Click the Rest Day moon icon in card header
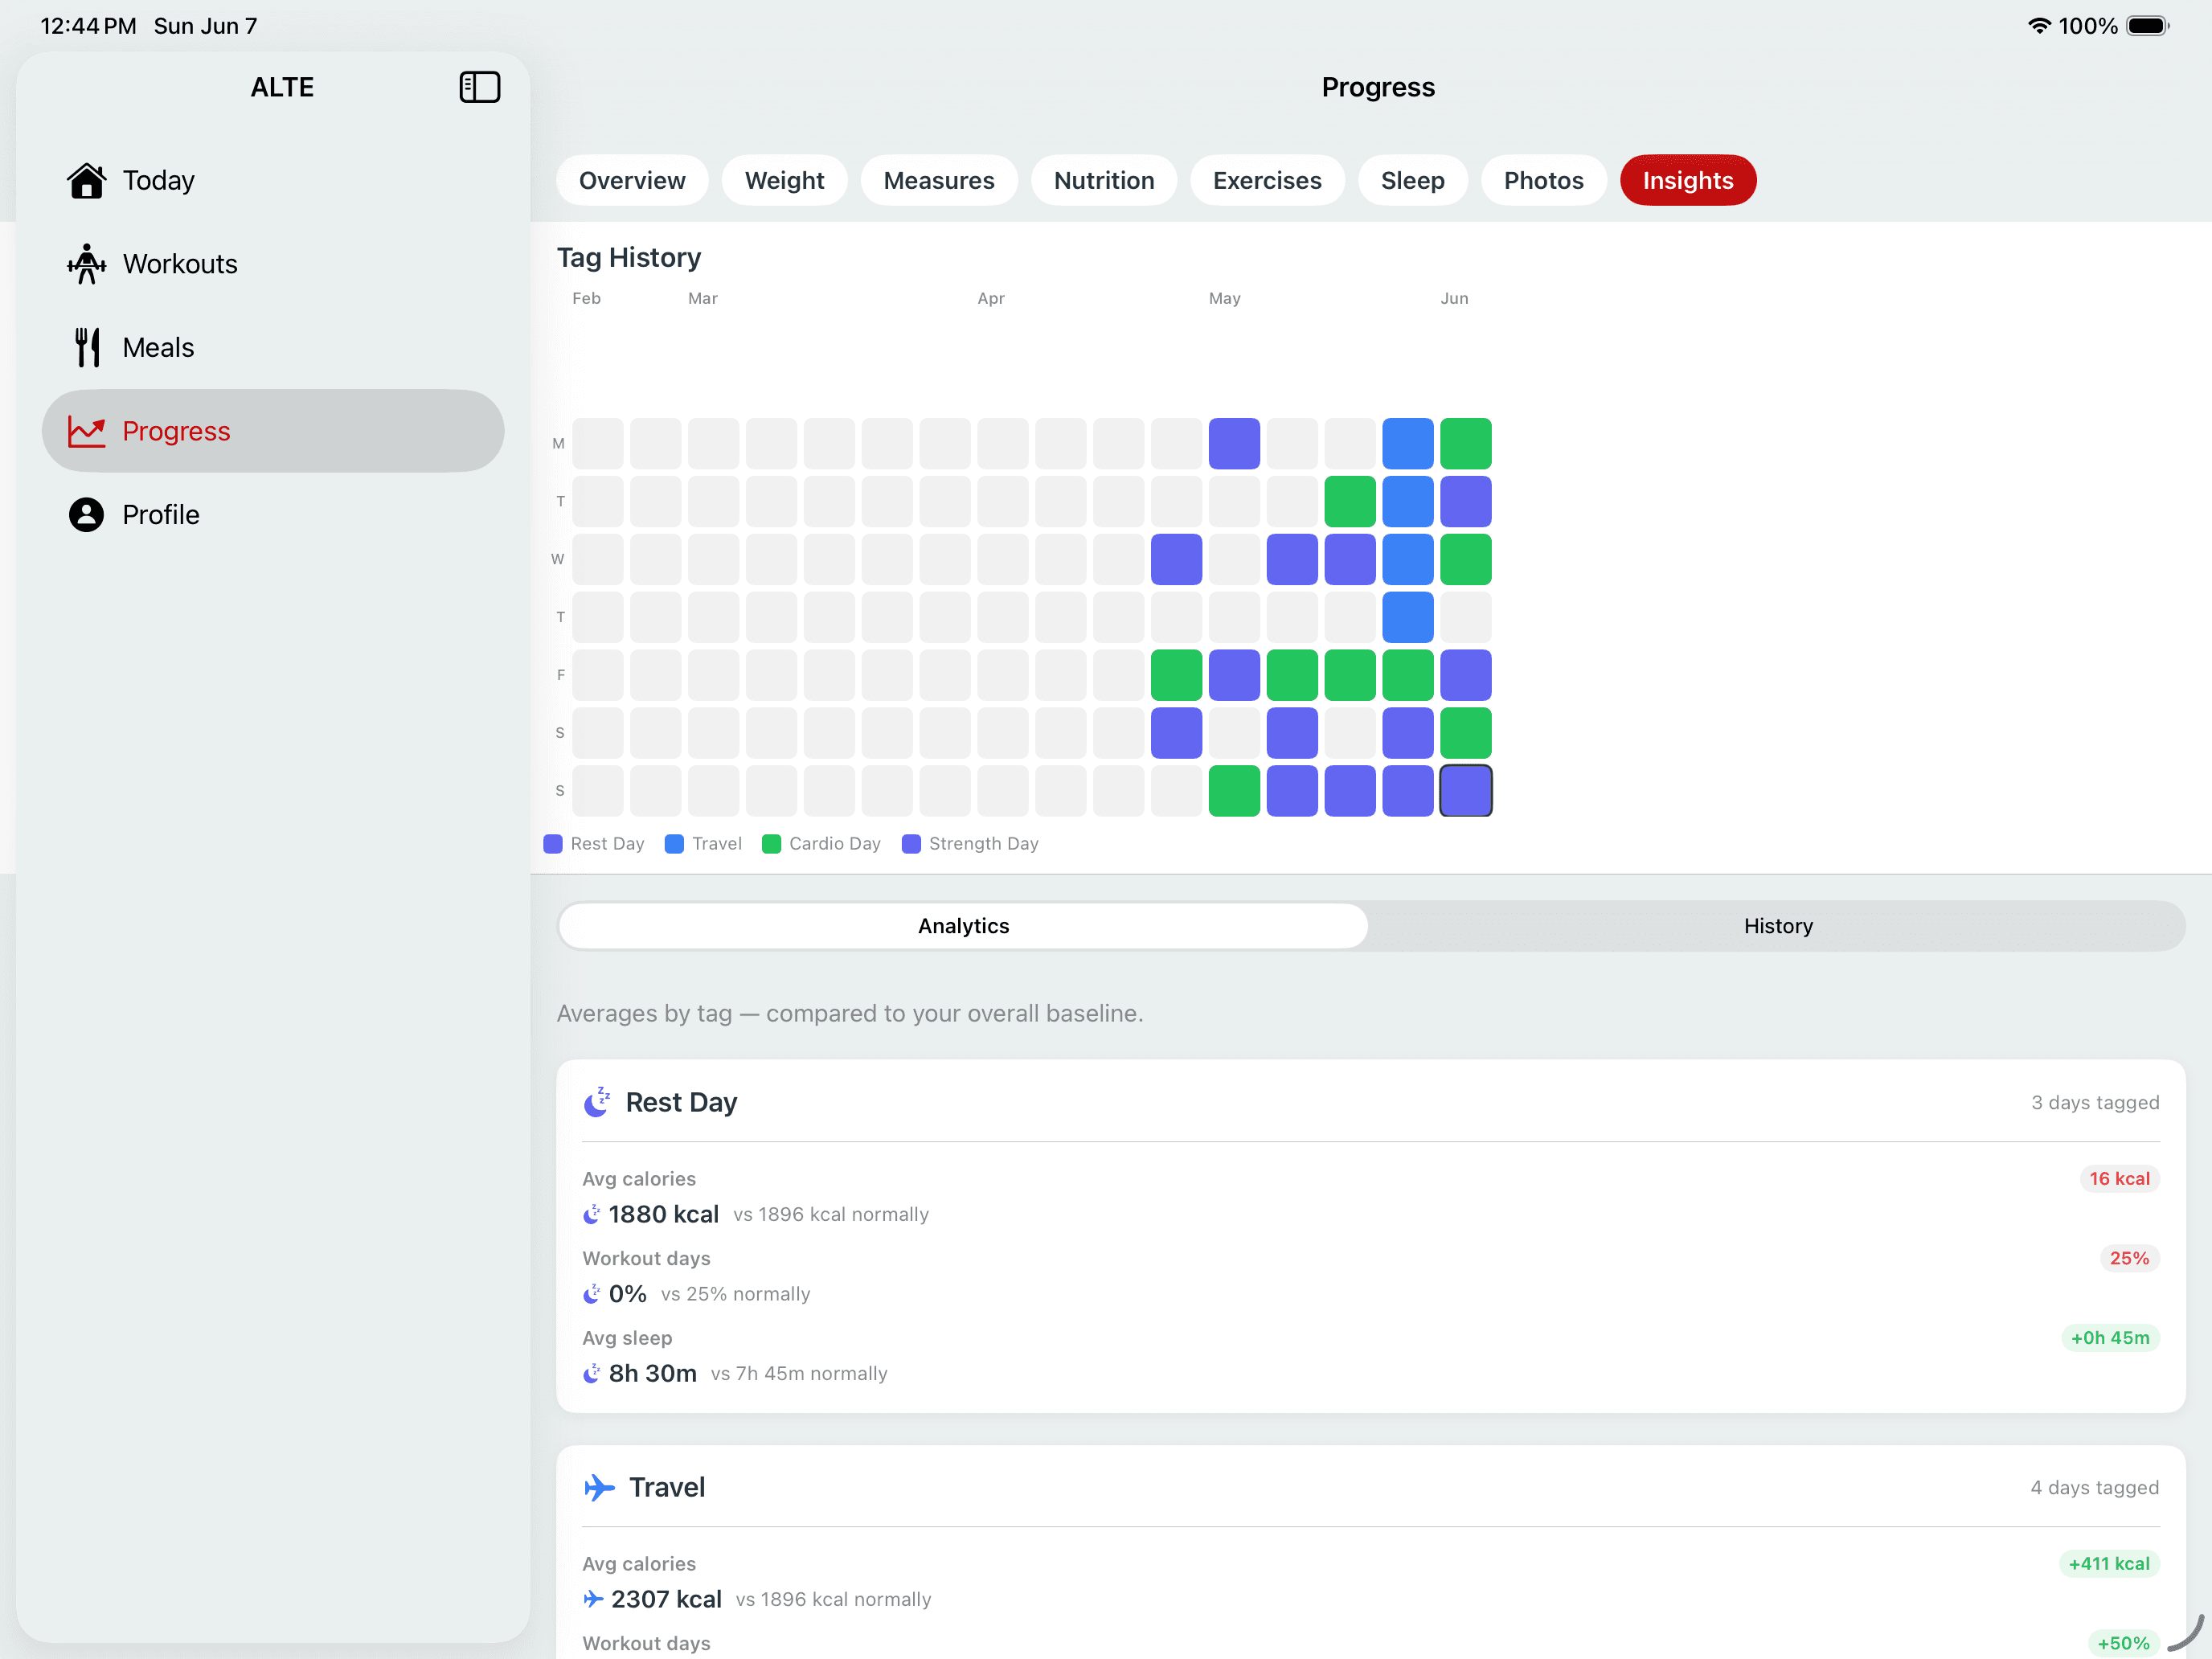This screenshot has width=2212, height=1659. click(597, 1101)
